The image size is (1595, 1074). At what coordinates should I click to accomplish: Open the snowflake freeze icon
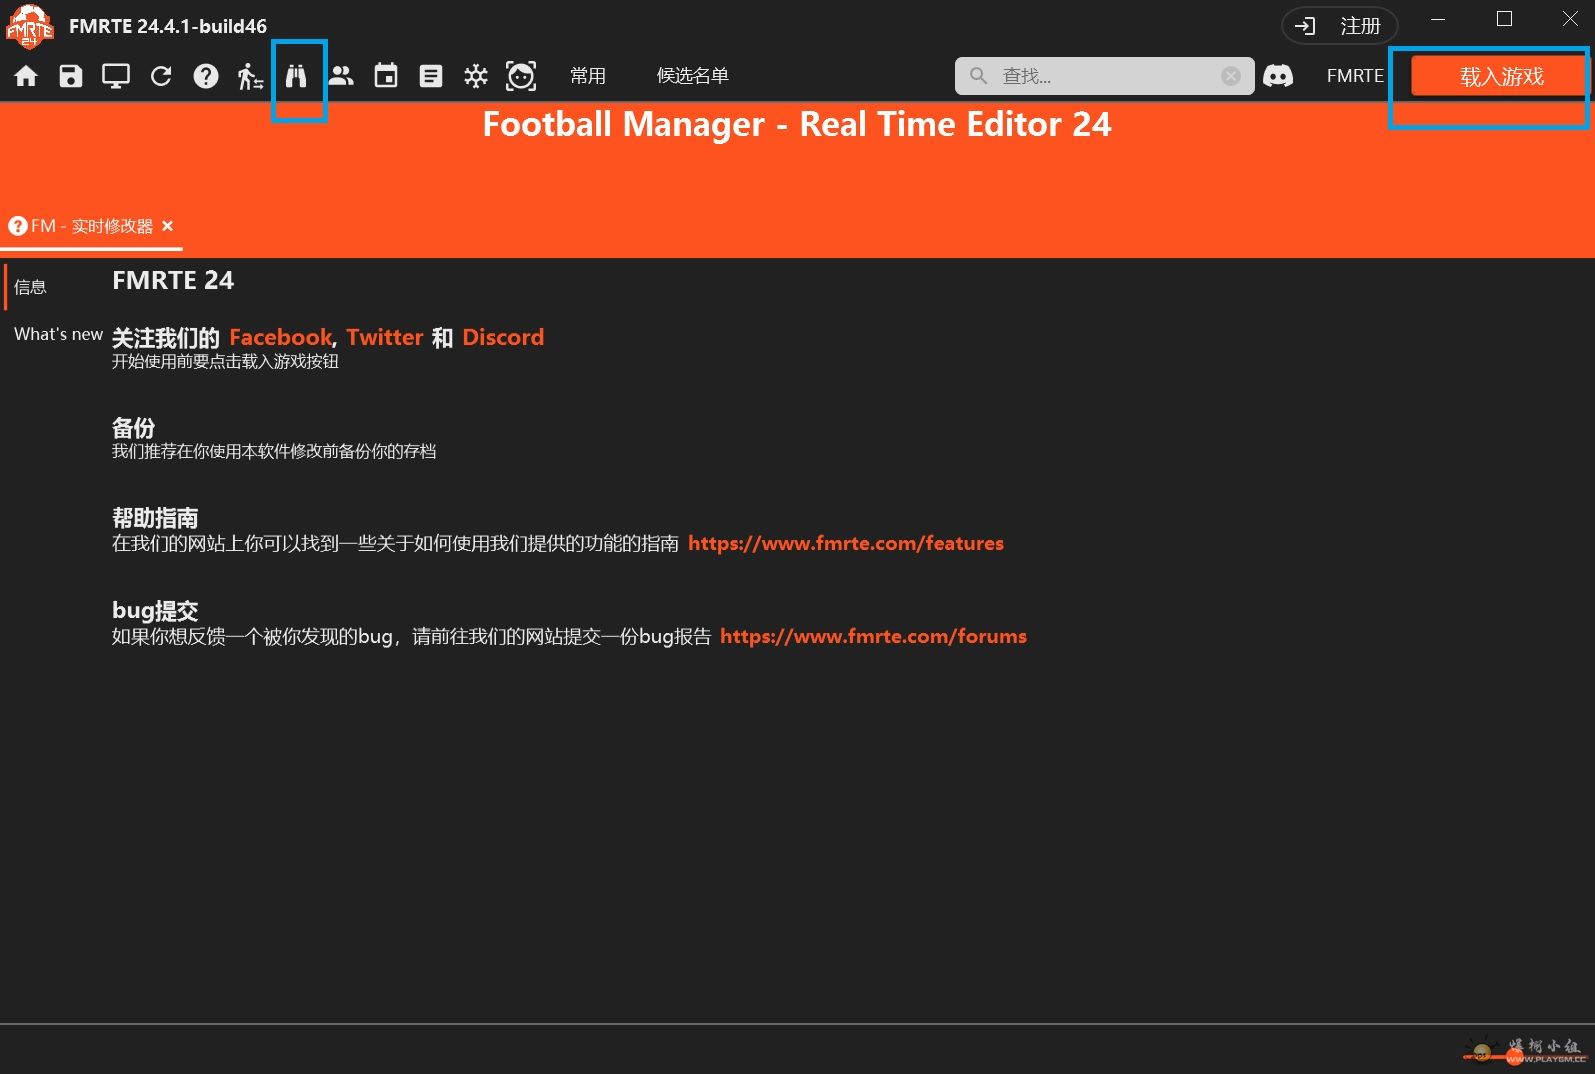(476, 76)
